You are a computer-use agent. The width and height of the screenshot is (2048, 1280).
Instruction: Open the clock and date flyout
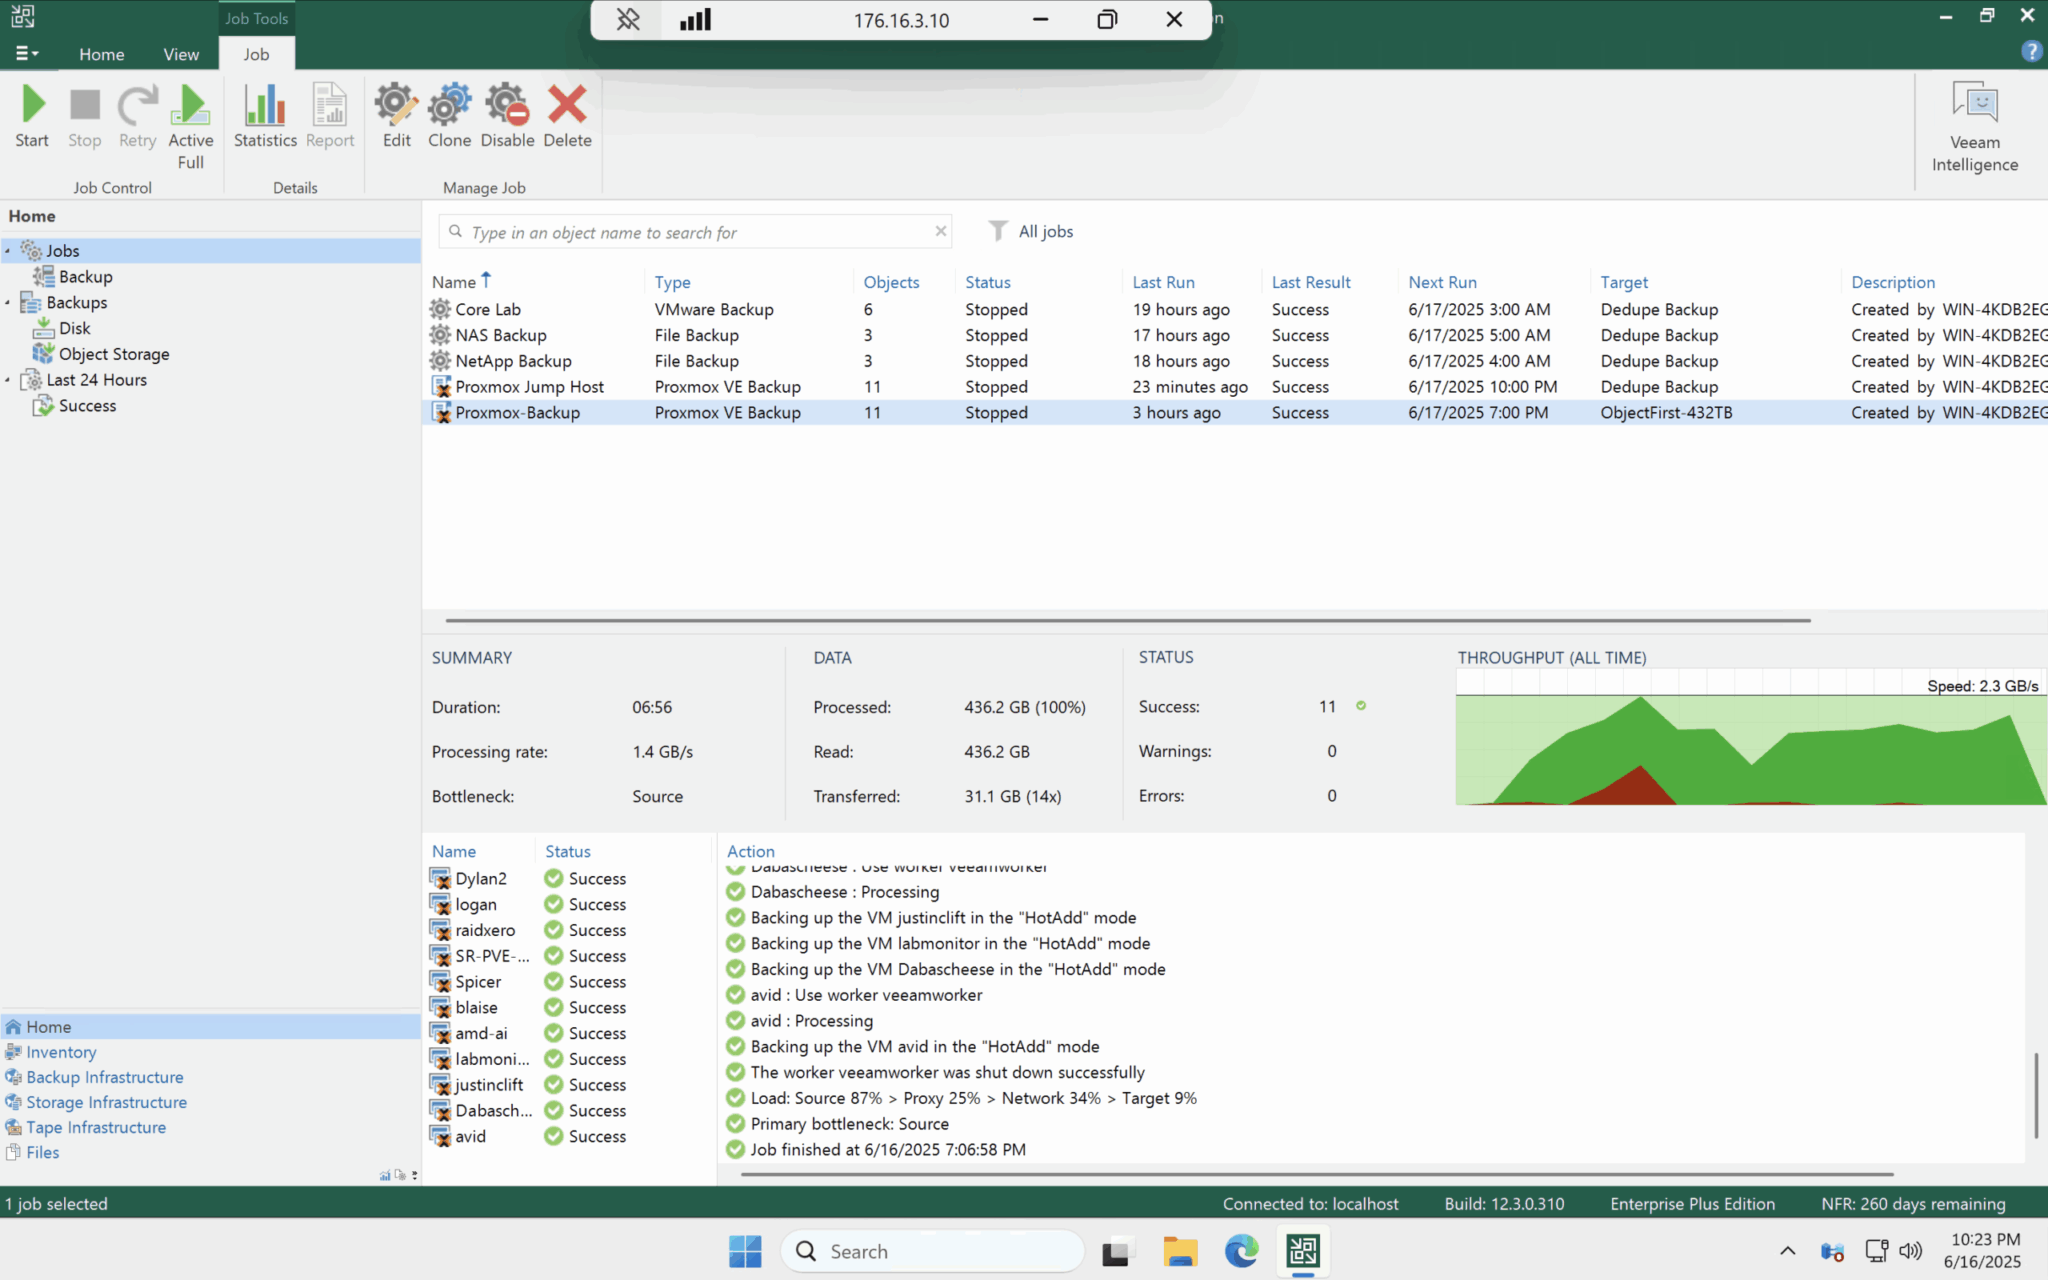[1983, 1251]
